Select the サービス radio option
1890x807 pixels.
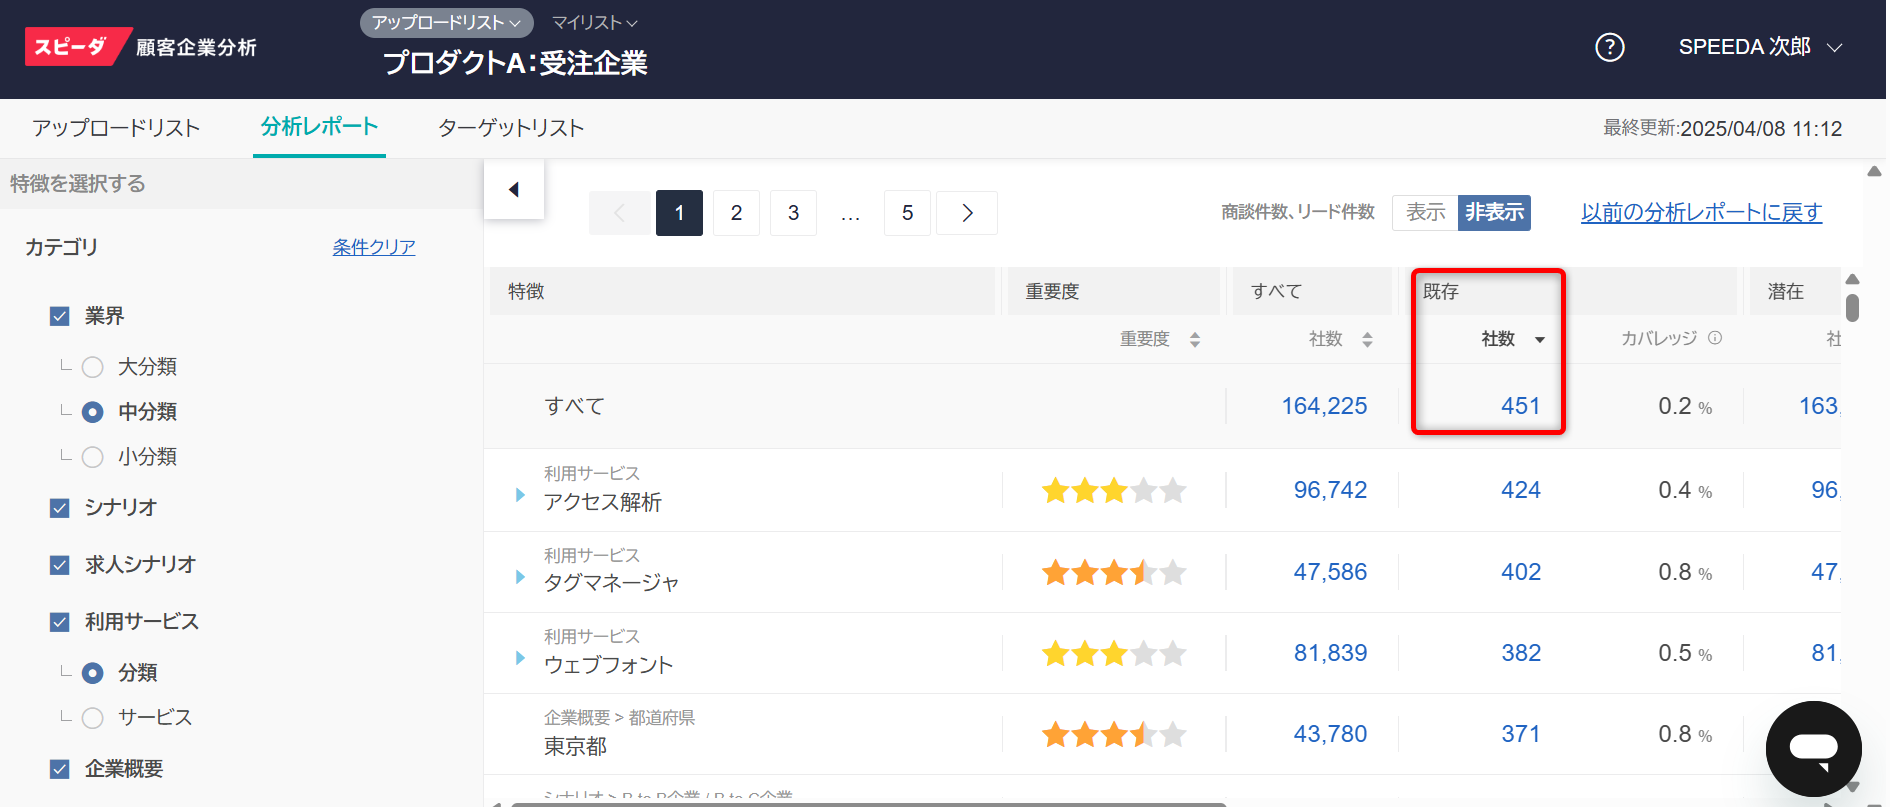[93, 718]
